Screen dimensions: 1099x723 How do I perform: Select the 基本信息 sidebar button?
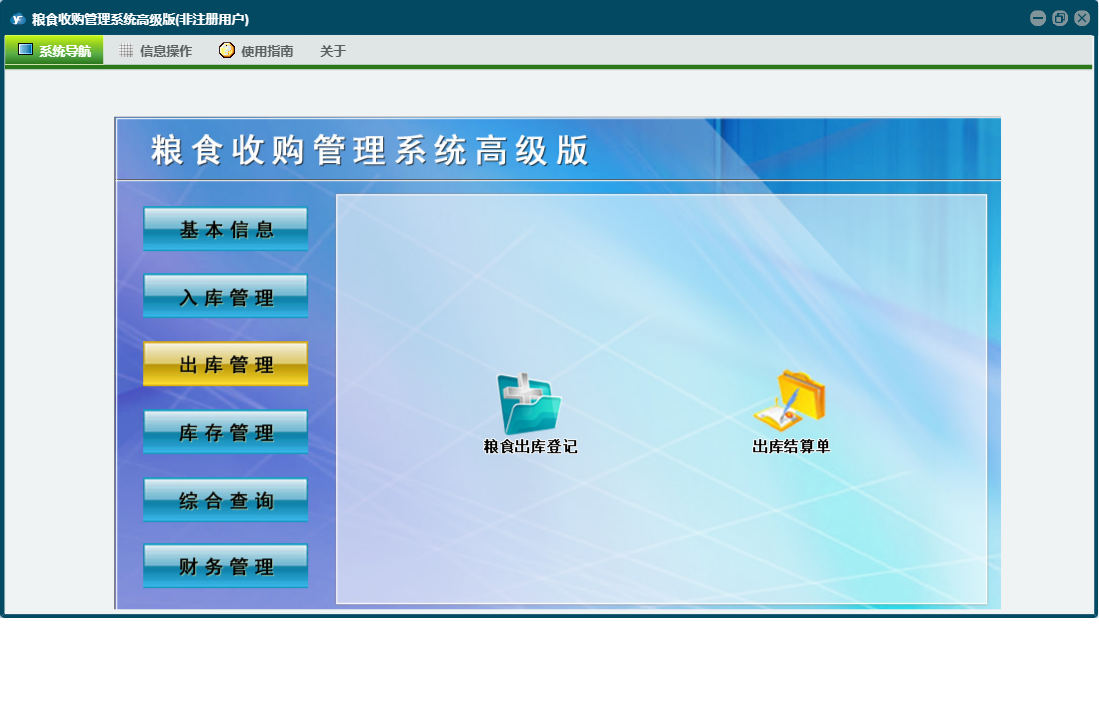pyautogui.click(x=226, y=229)
